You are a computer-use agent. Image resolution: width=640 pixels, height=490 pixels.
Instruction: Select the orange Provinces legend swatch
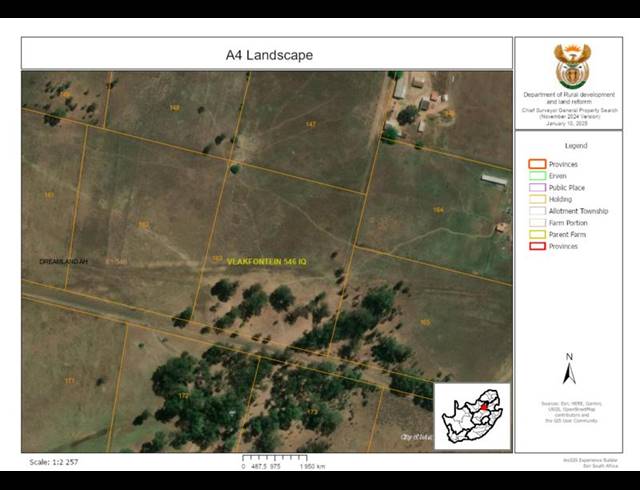pos(537,164)
